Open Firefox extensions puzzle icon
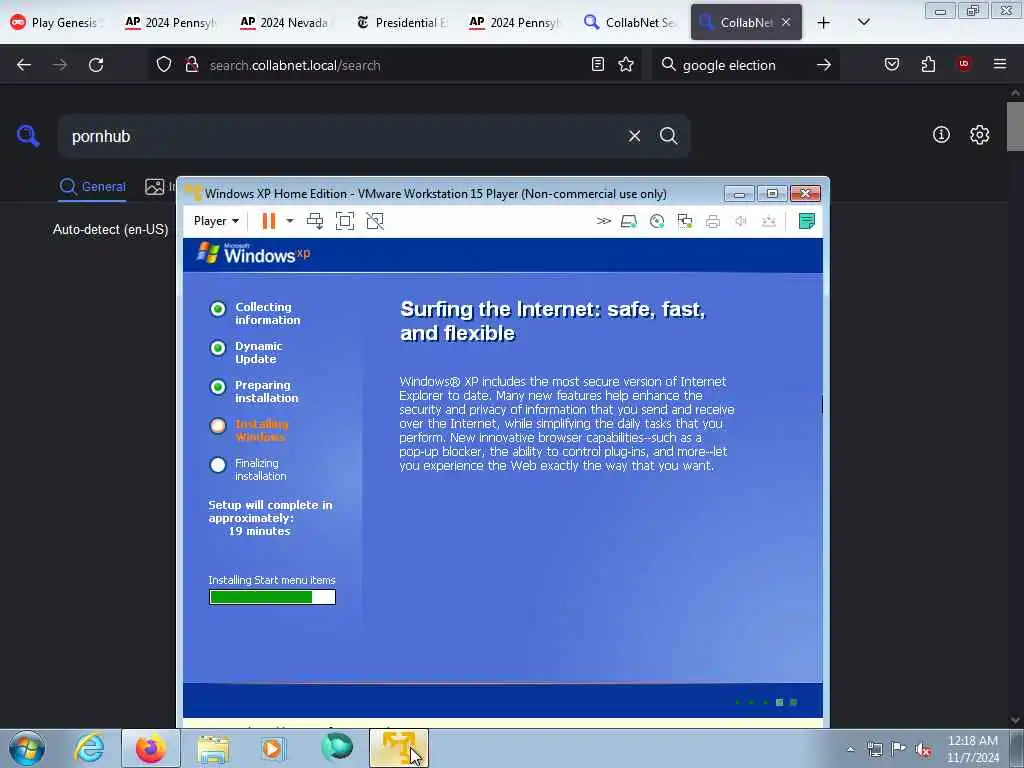1024x768 pixels. coord(928,64)
